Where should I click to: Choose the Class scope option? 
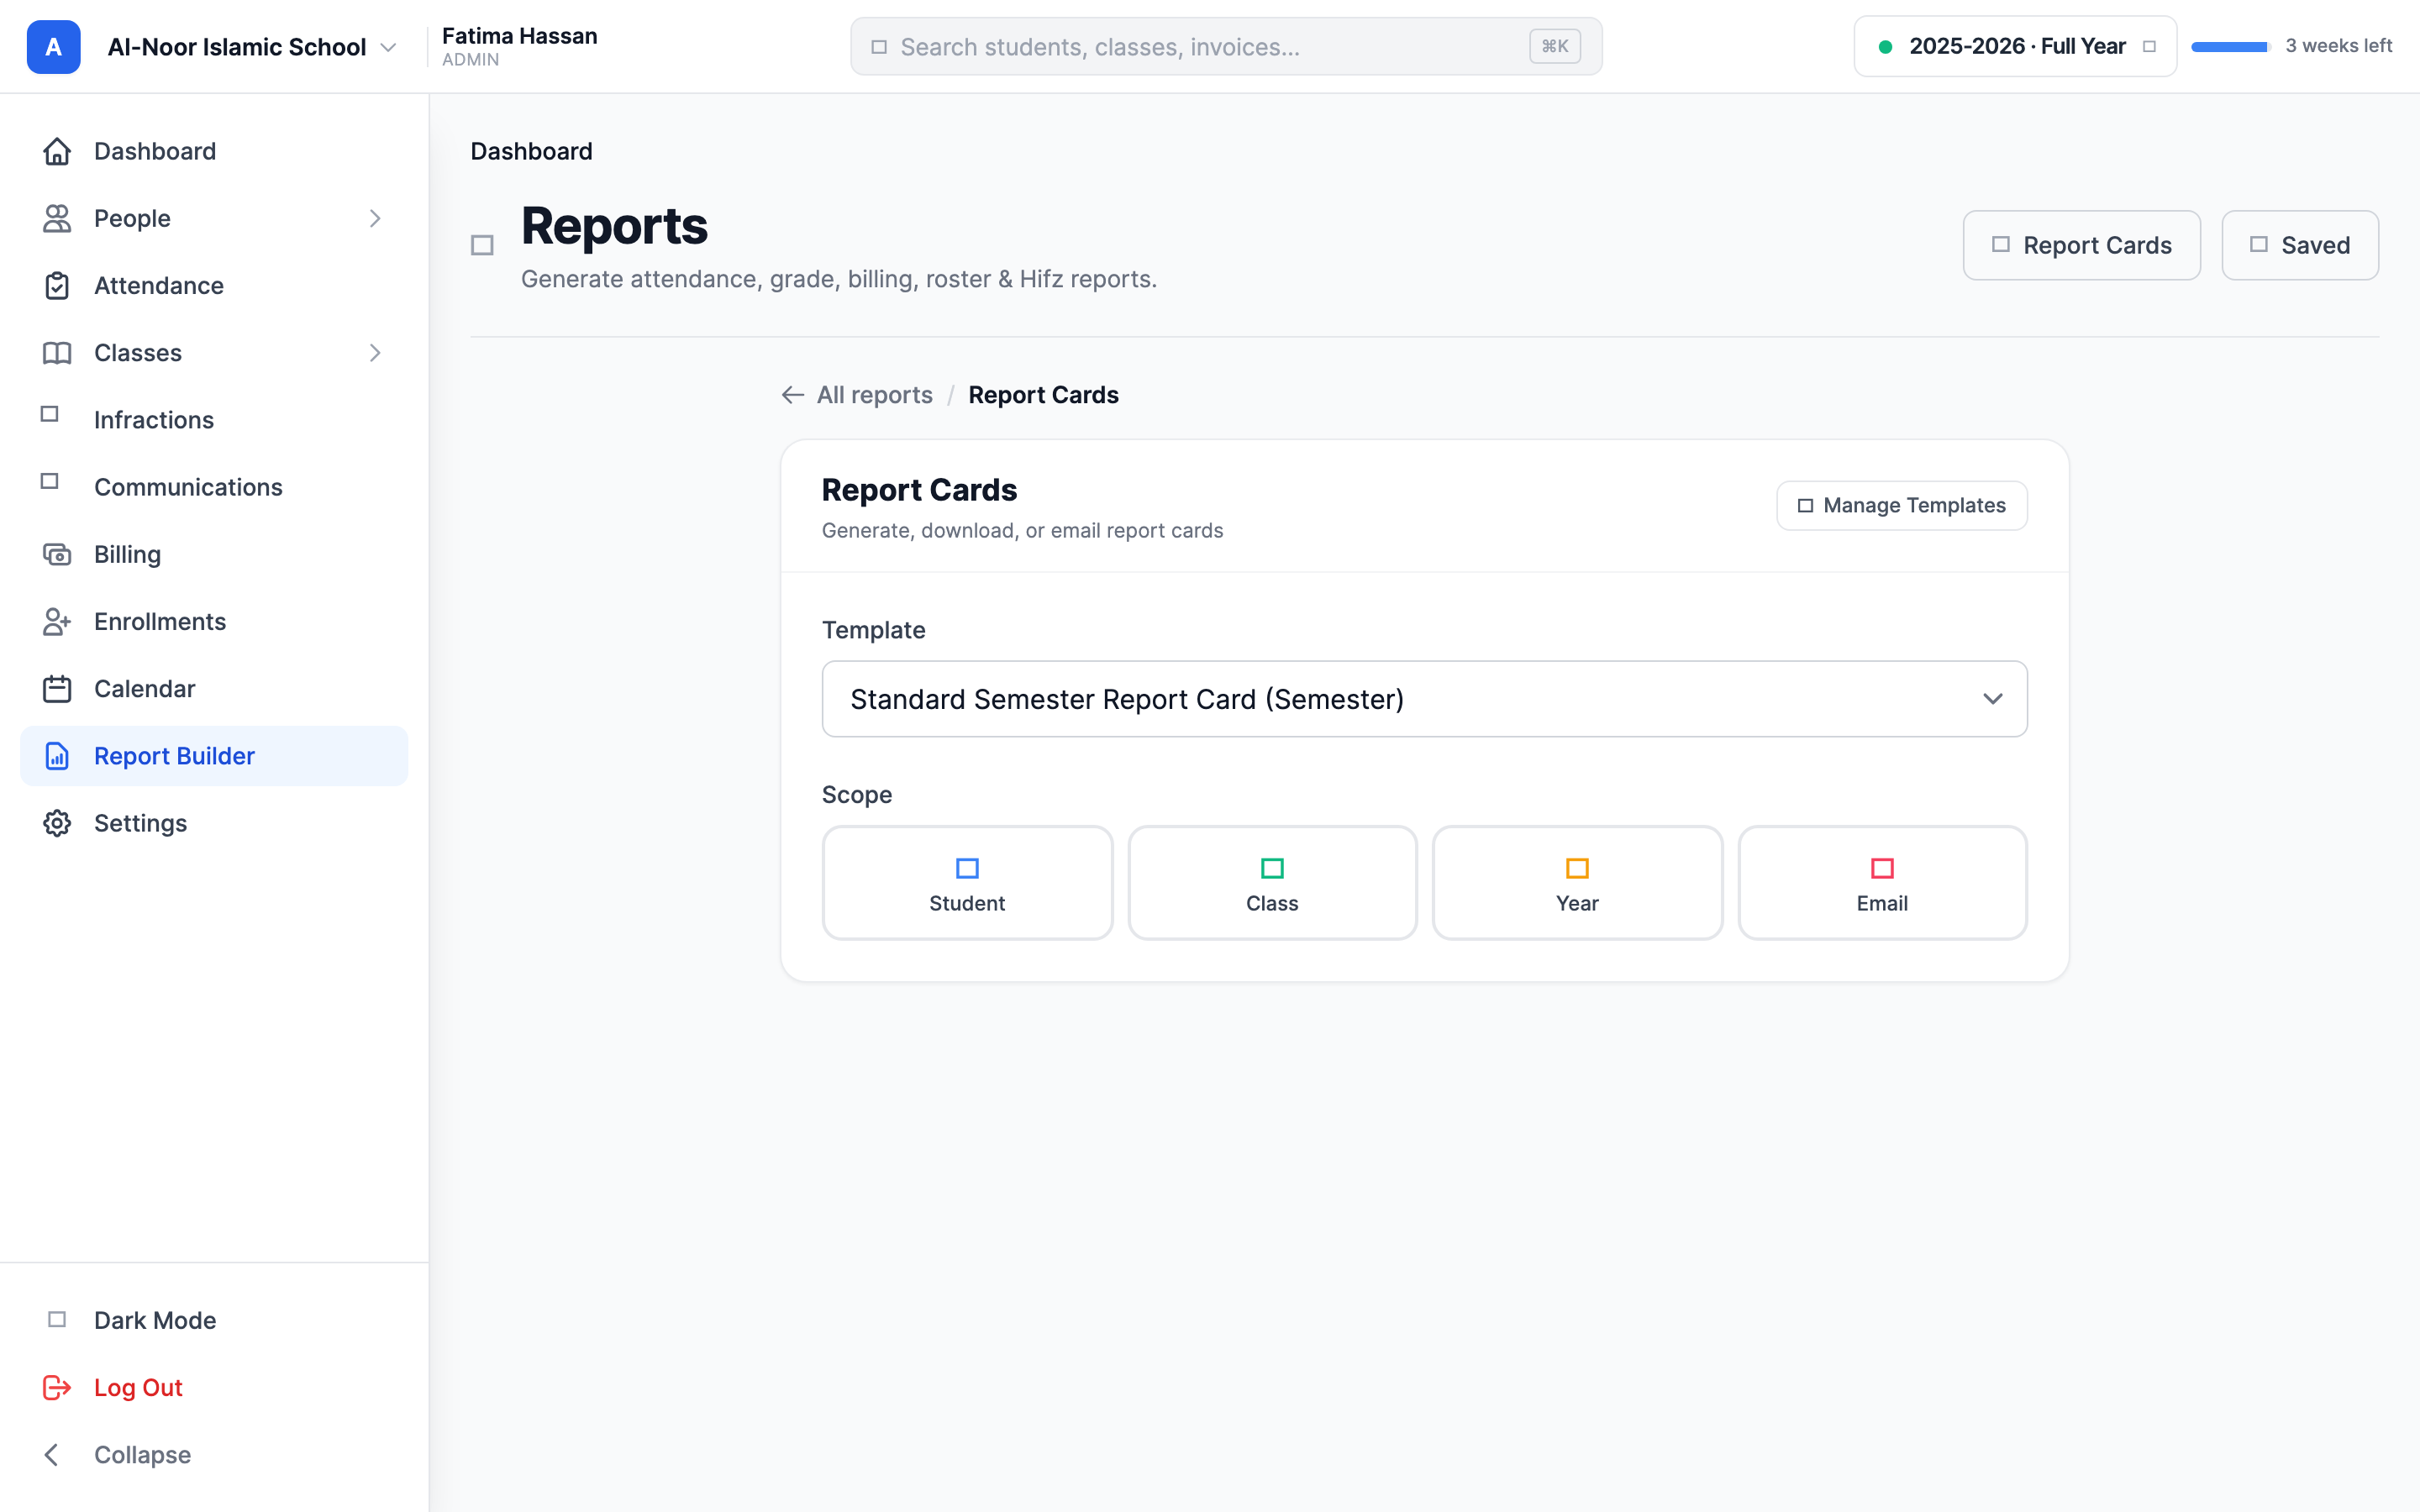pos(1272,883)
